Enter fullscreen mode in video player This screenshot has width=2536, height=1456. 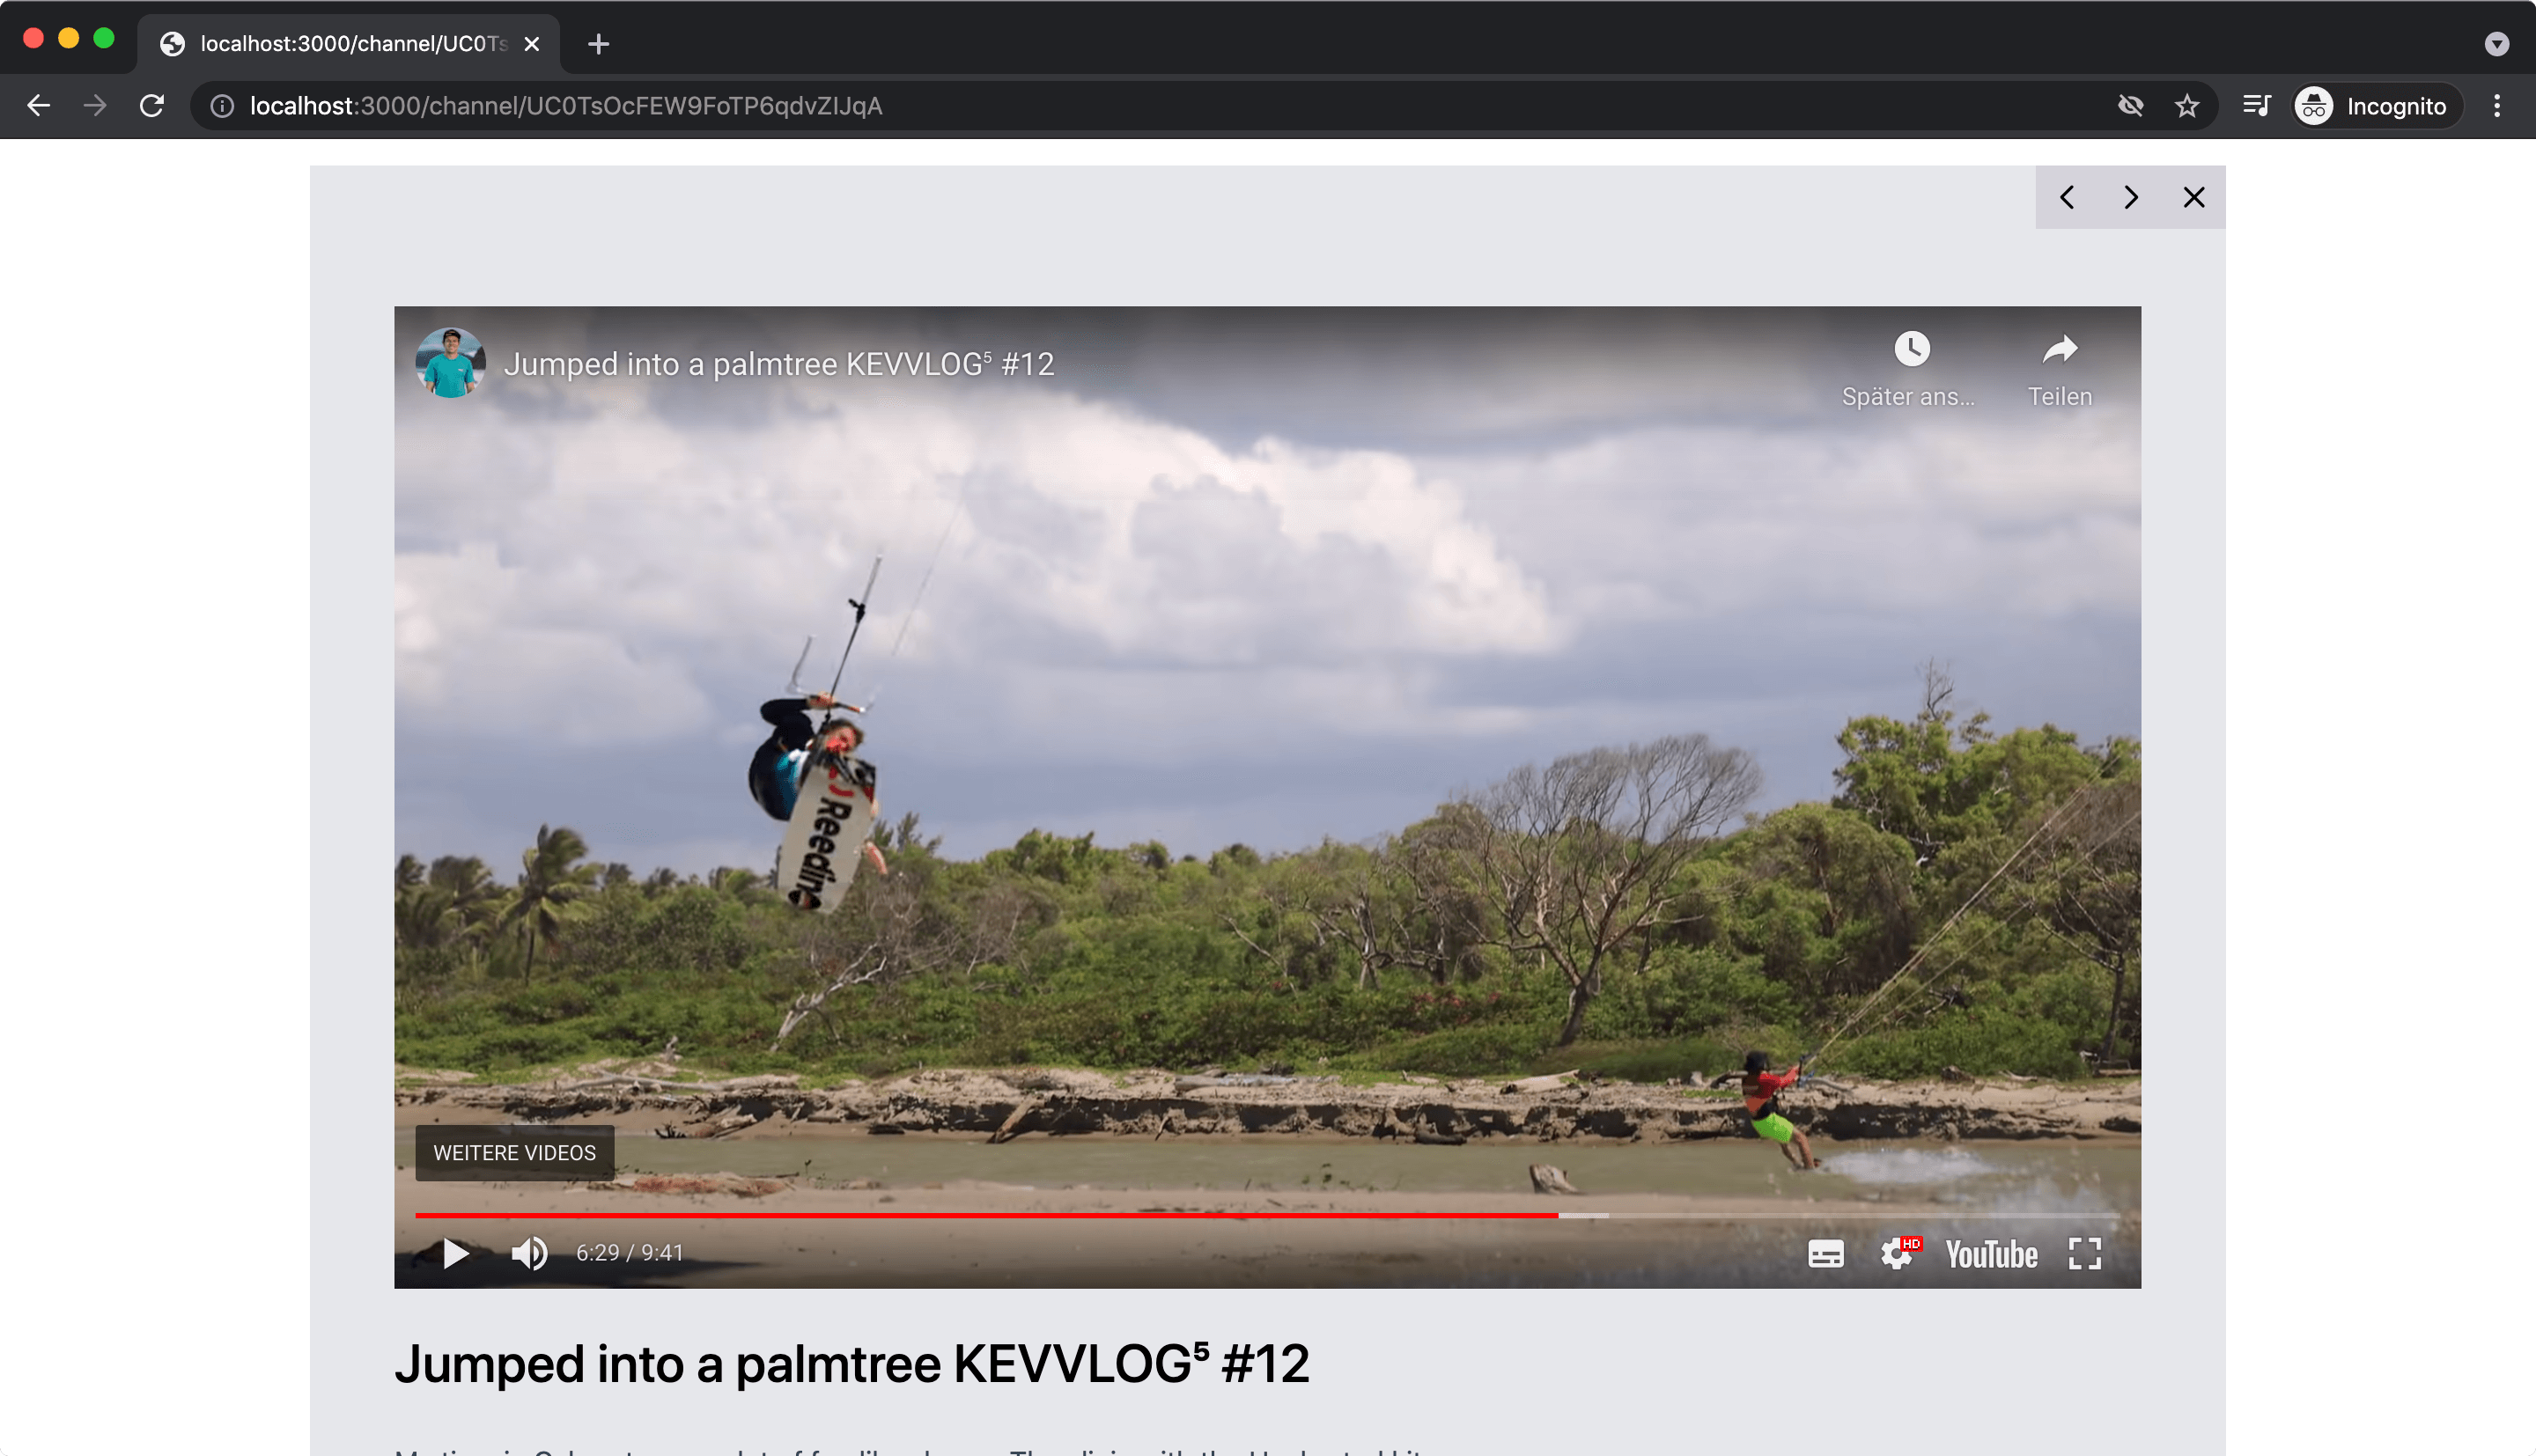[x=2085, y=1254]
